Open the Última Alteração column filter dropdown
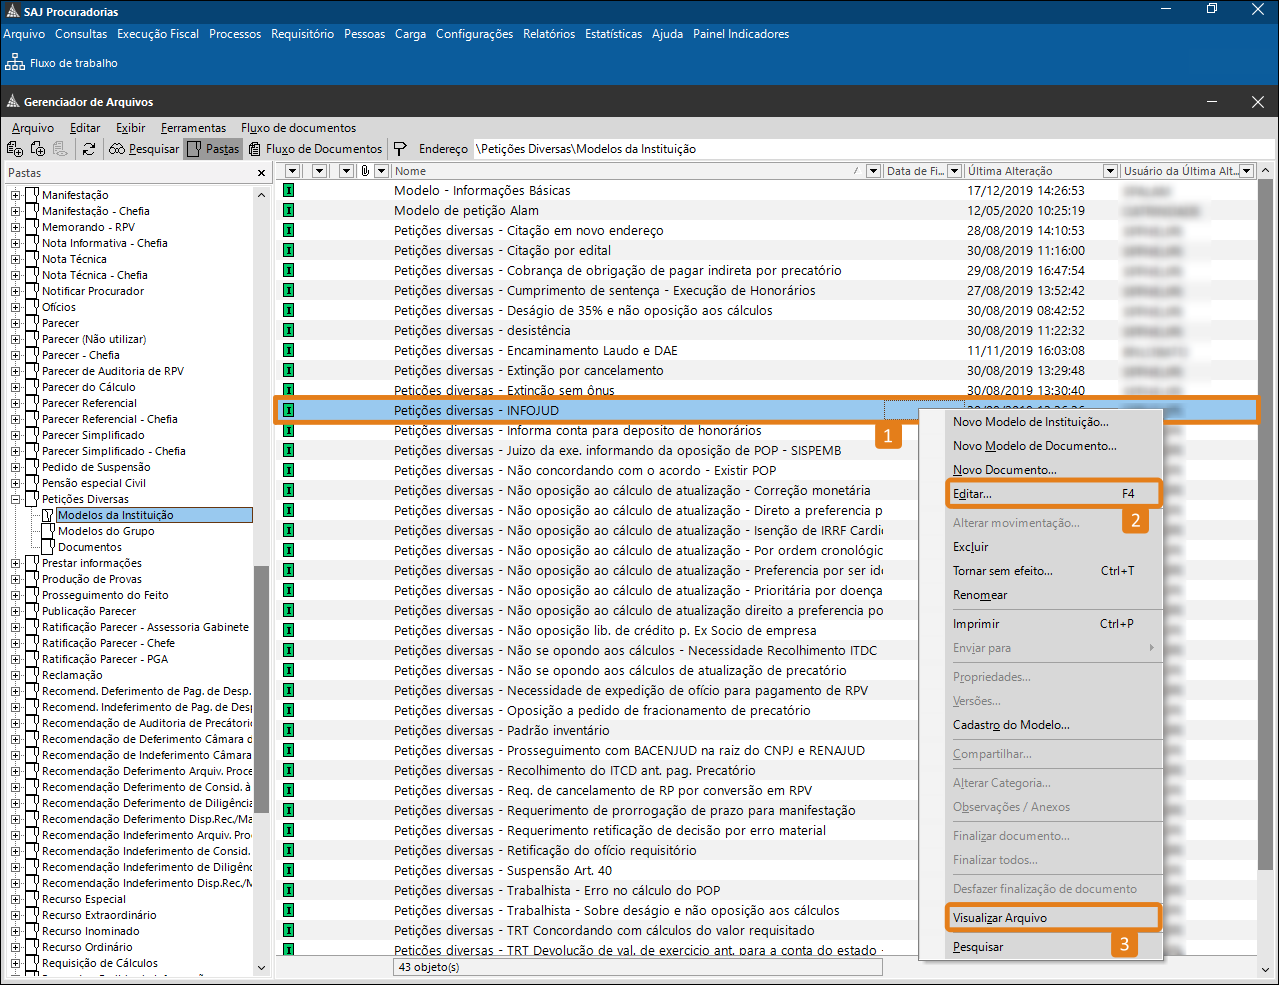 click(1109, 171)
